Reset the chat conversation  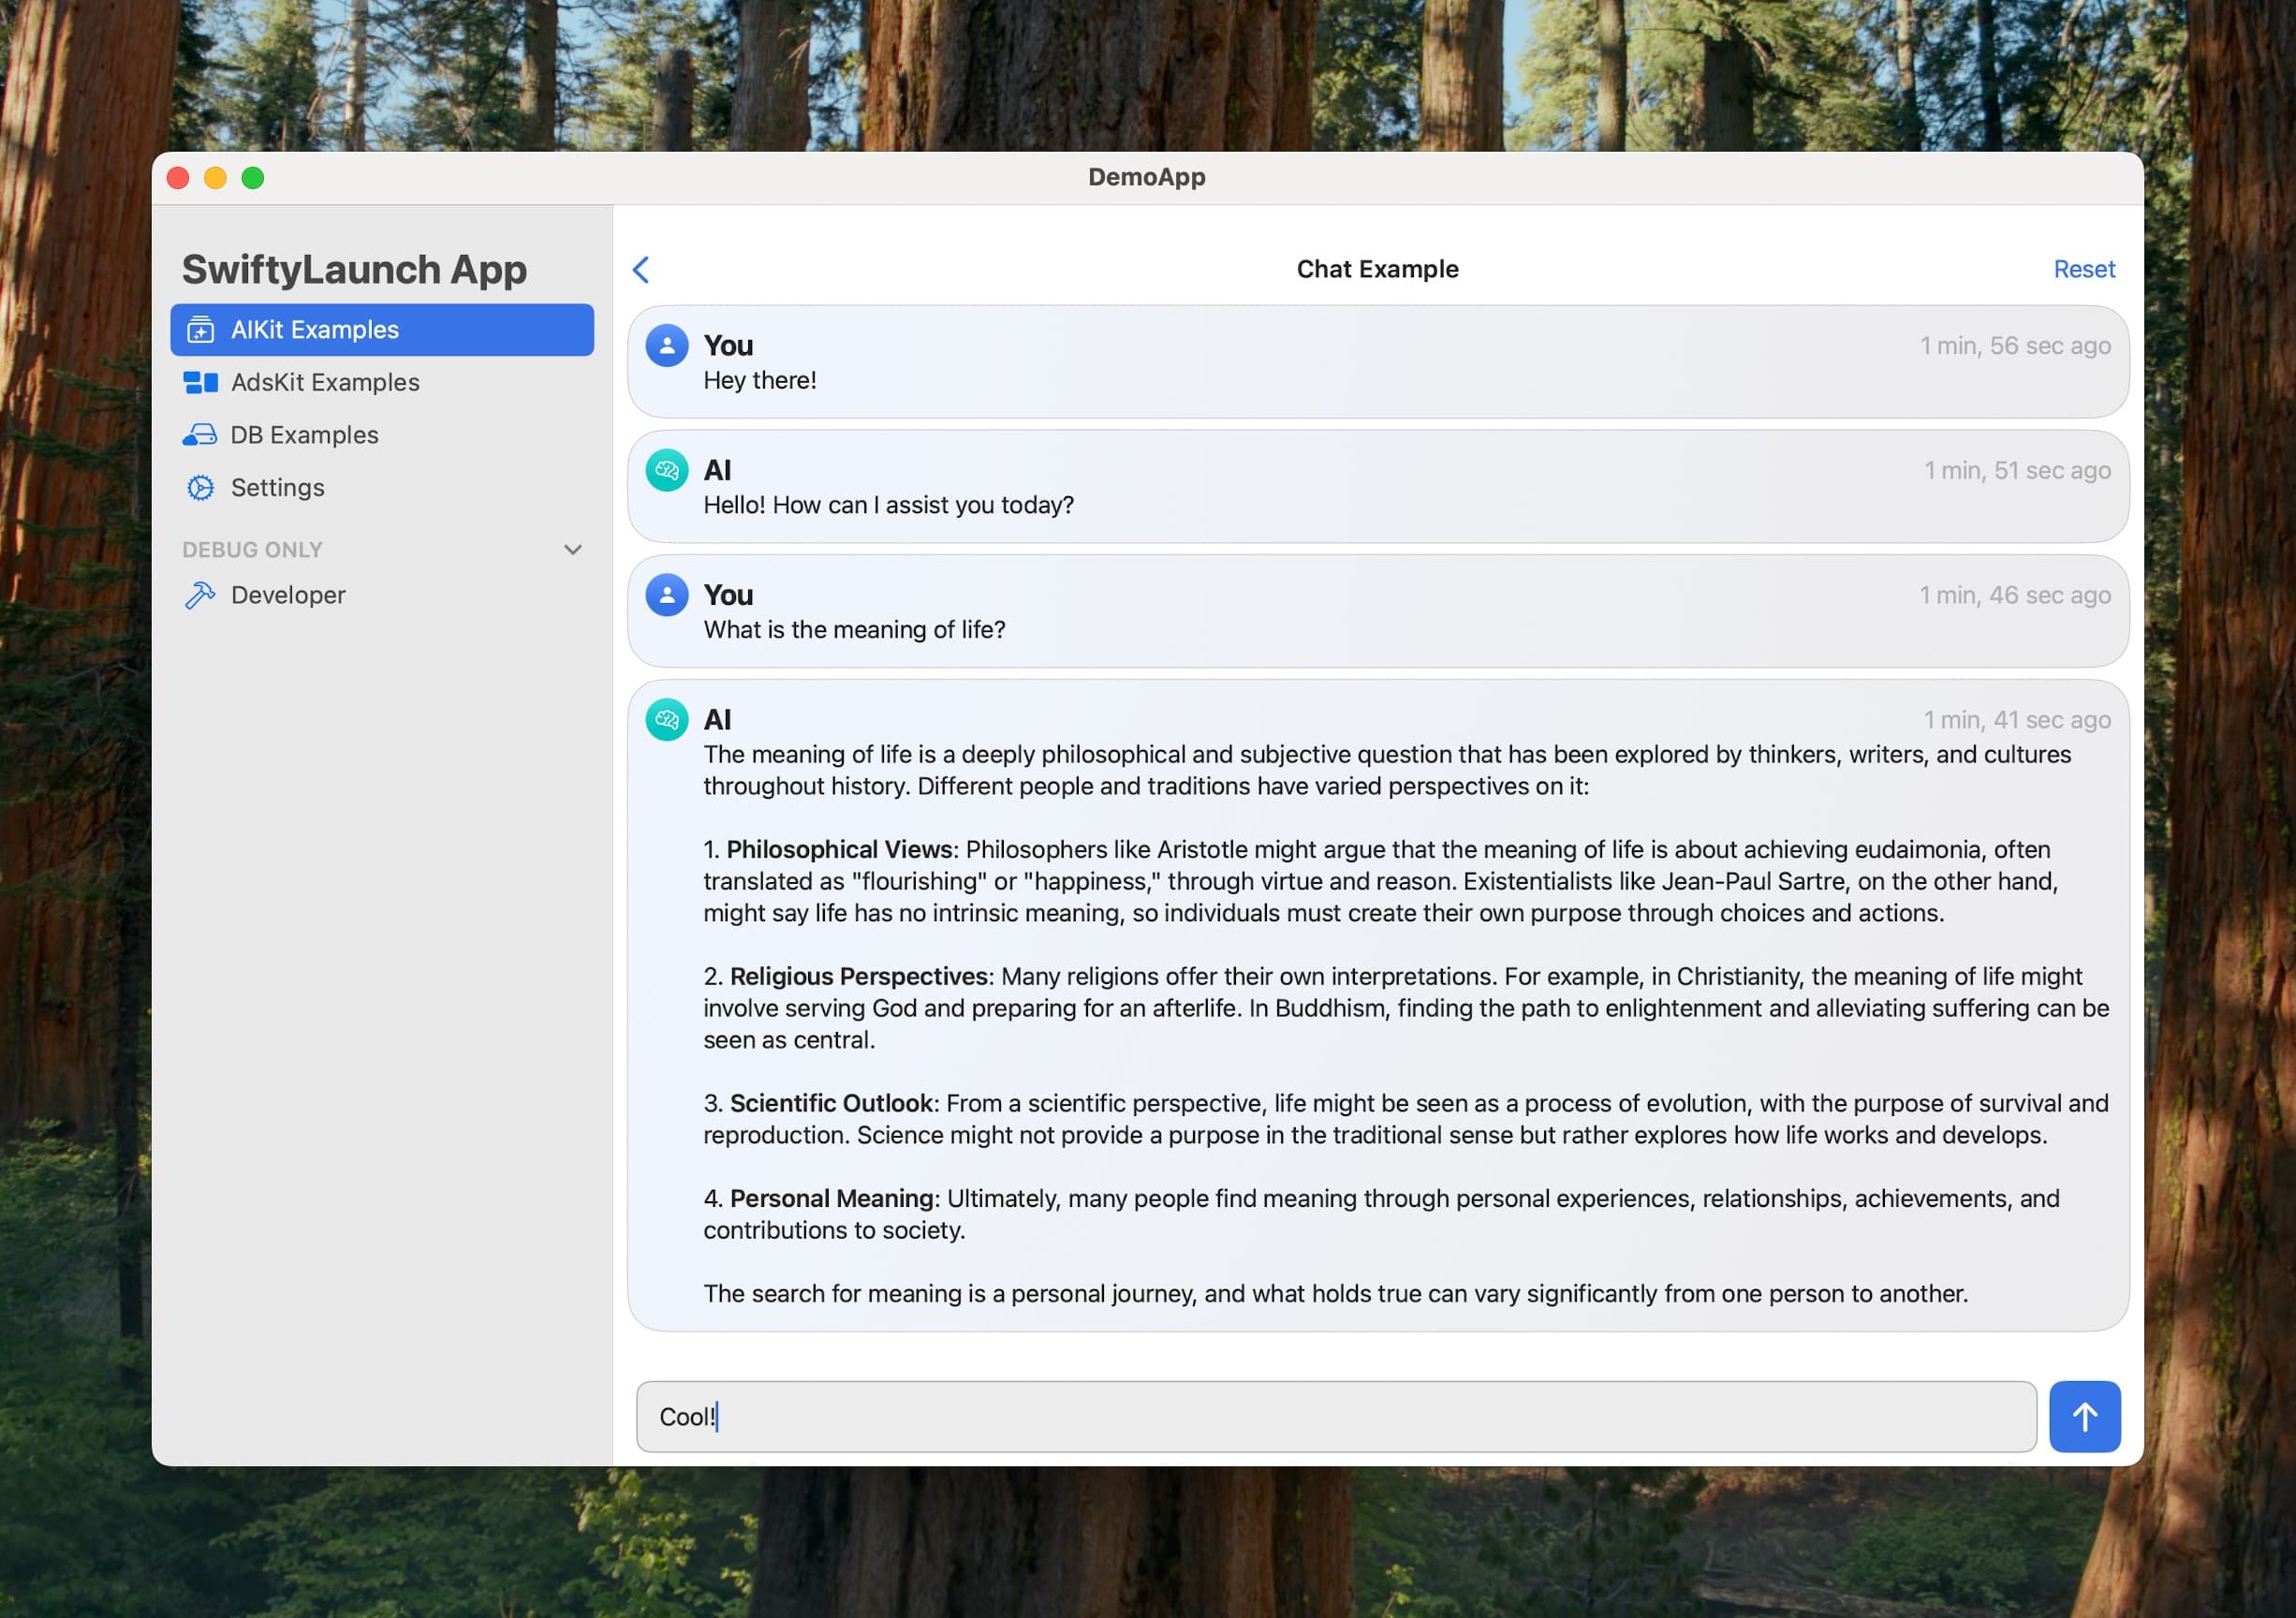point(2084,269)
